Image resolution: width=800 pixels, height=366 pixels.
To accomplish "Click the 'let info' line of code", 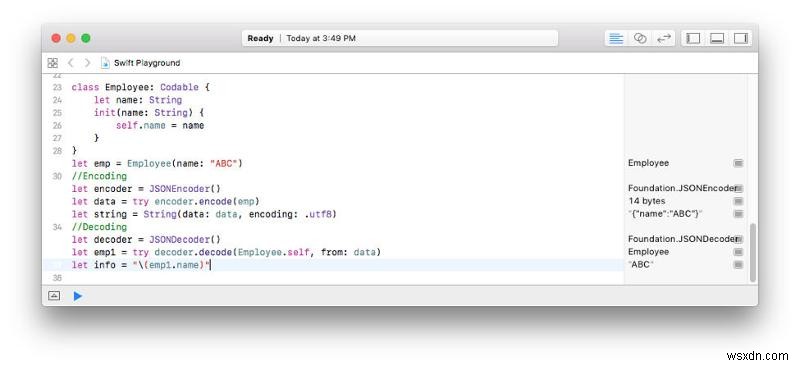I will [x=141, y=265].
